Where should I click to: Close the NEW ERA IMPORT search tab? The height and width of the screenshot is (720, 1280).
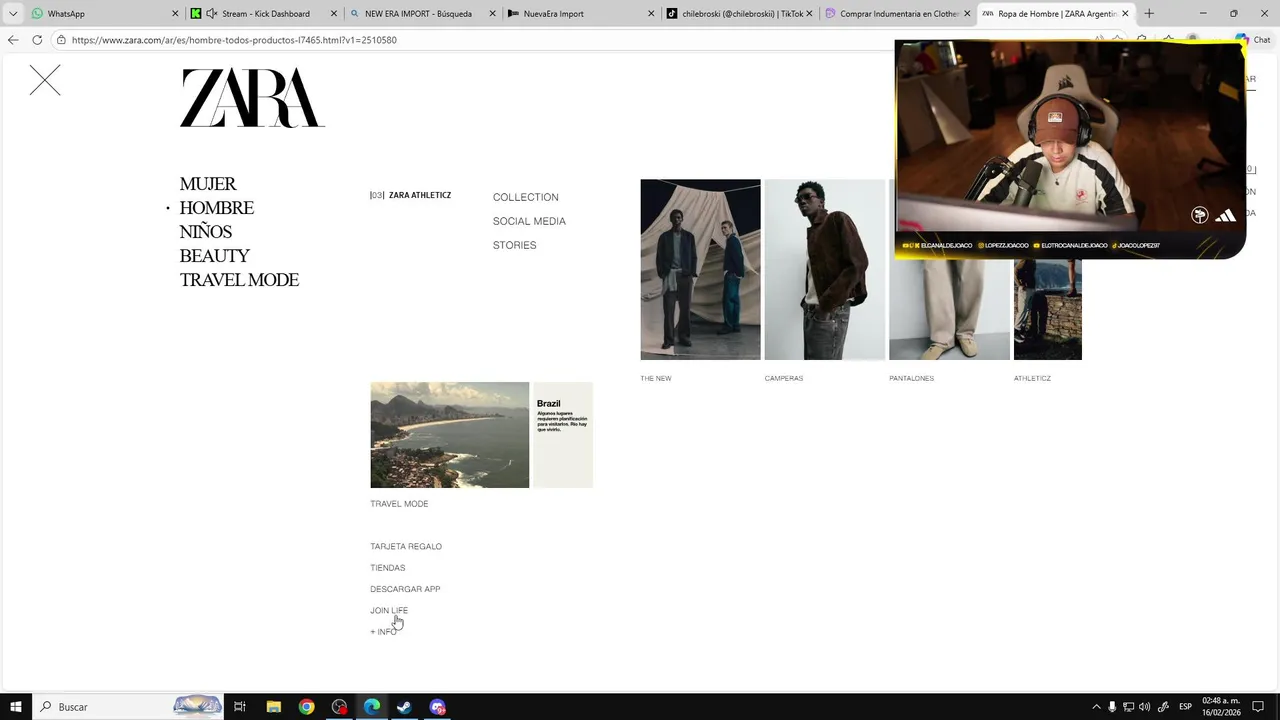point(493,14)
